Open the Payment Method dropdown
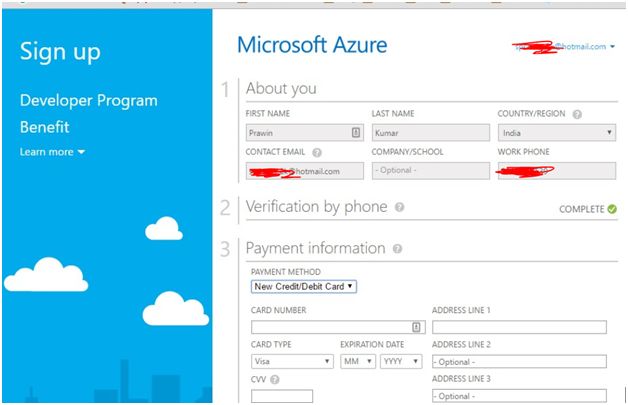The height and width of the screenshot is (405, 628). tap(304, 286)
